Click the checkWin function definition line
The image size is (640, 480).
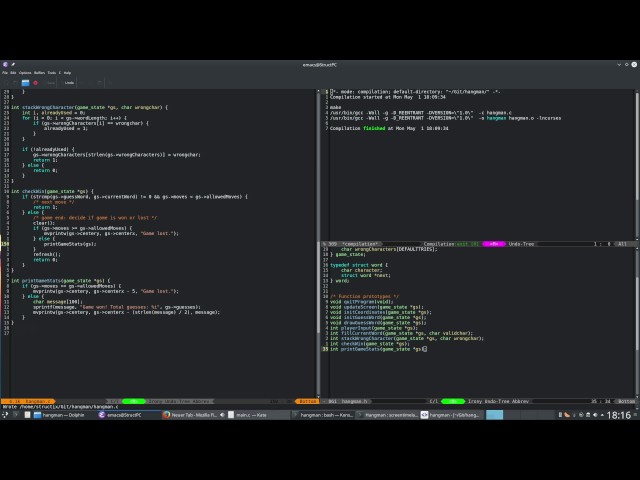[x=52, y=191]
